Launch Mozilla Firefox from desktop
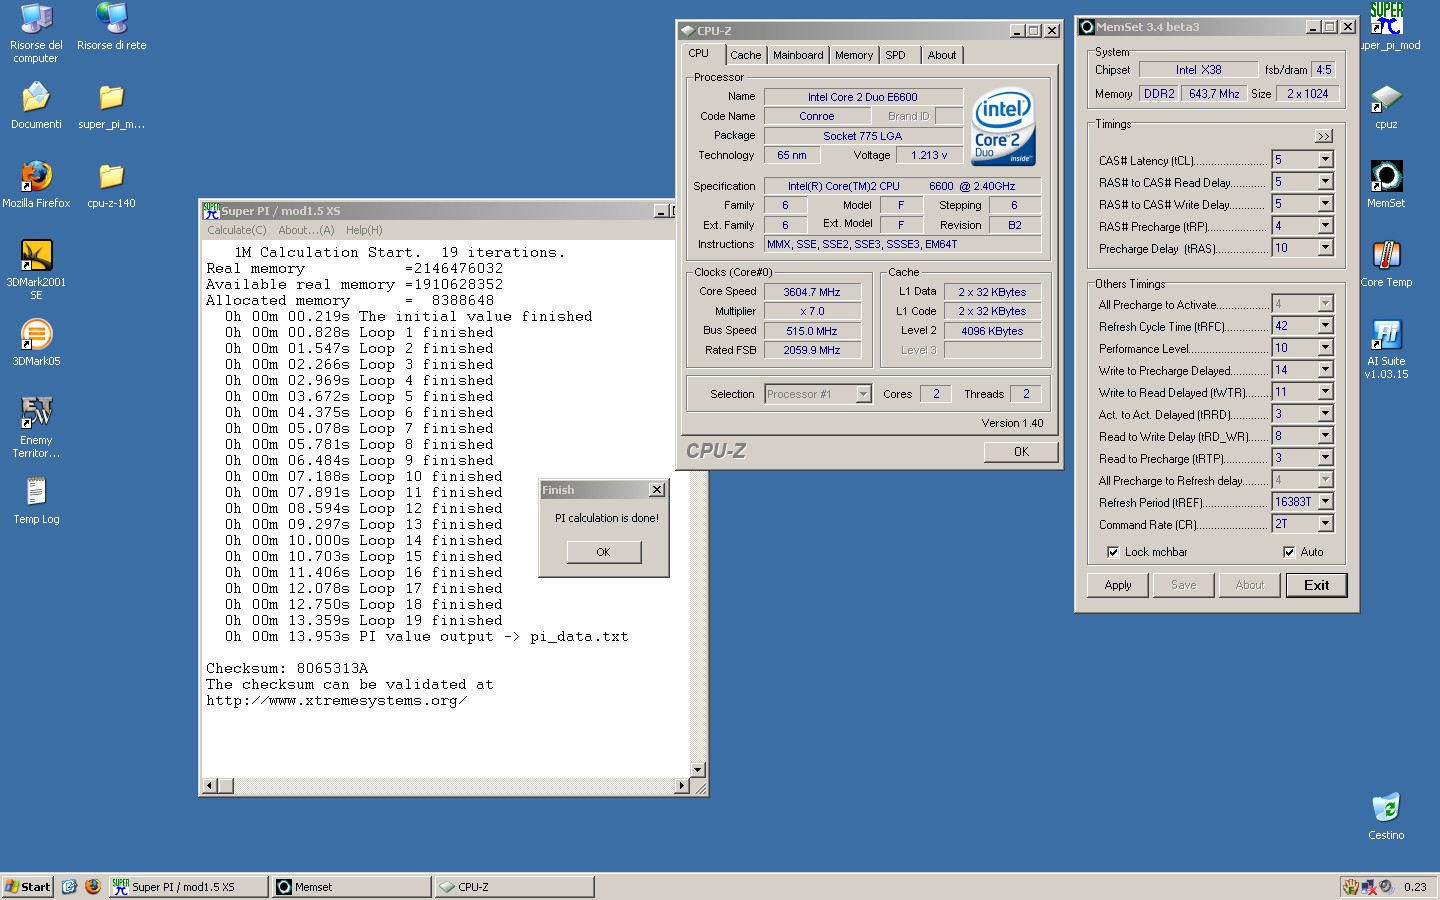Screen dimensions: 1440x900 [x=36, y=185]
